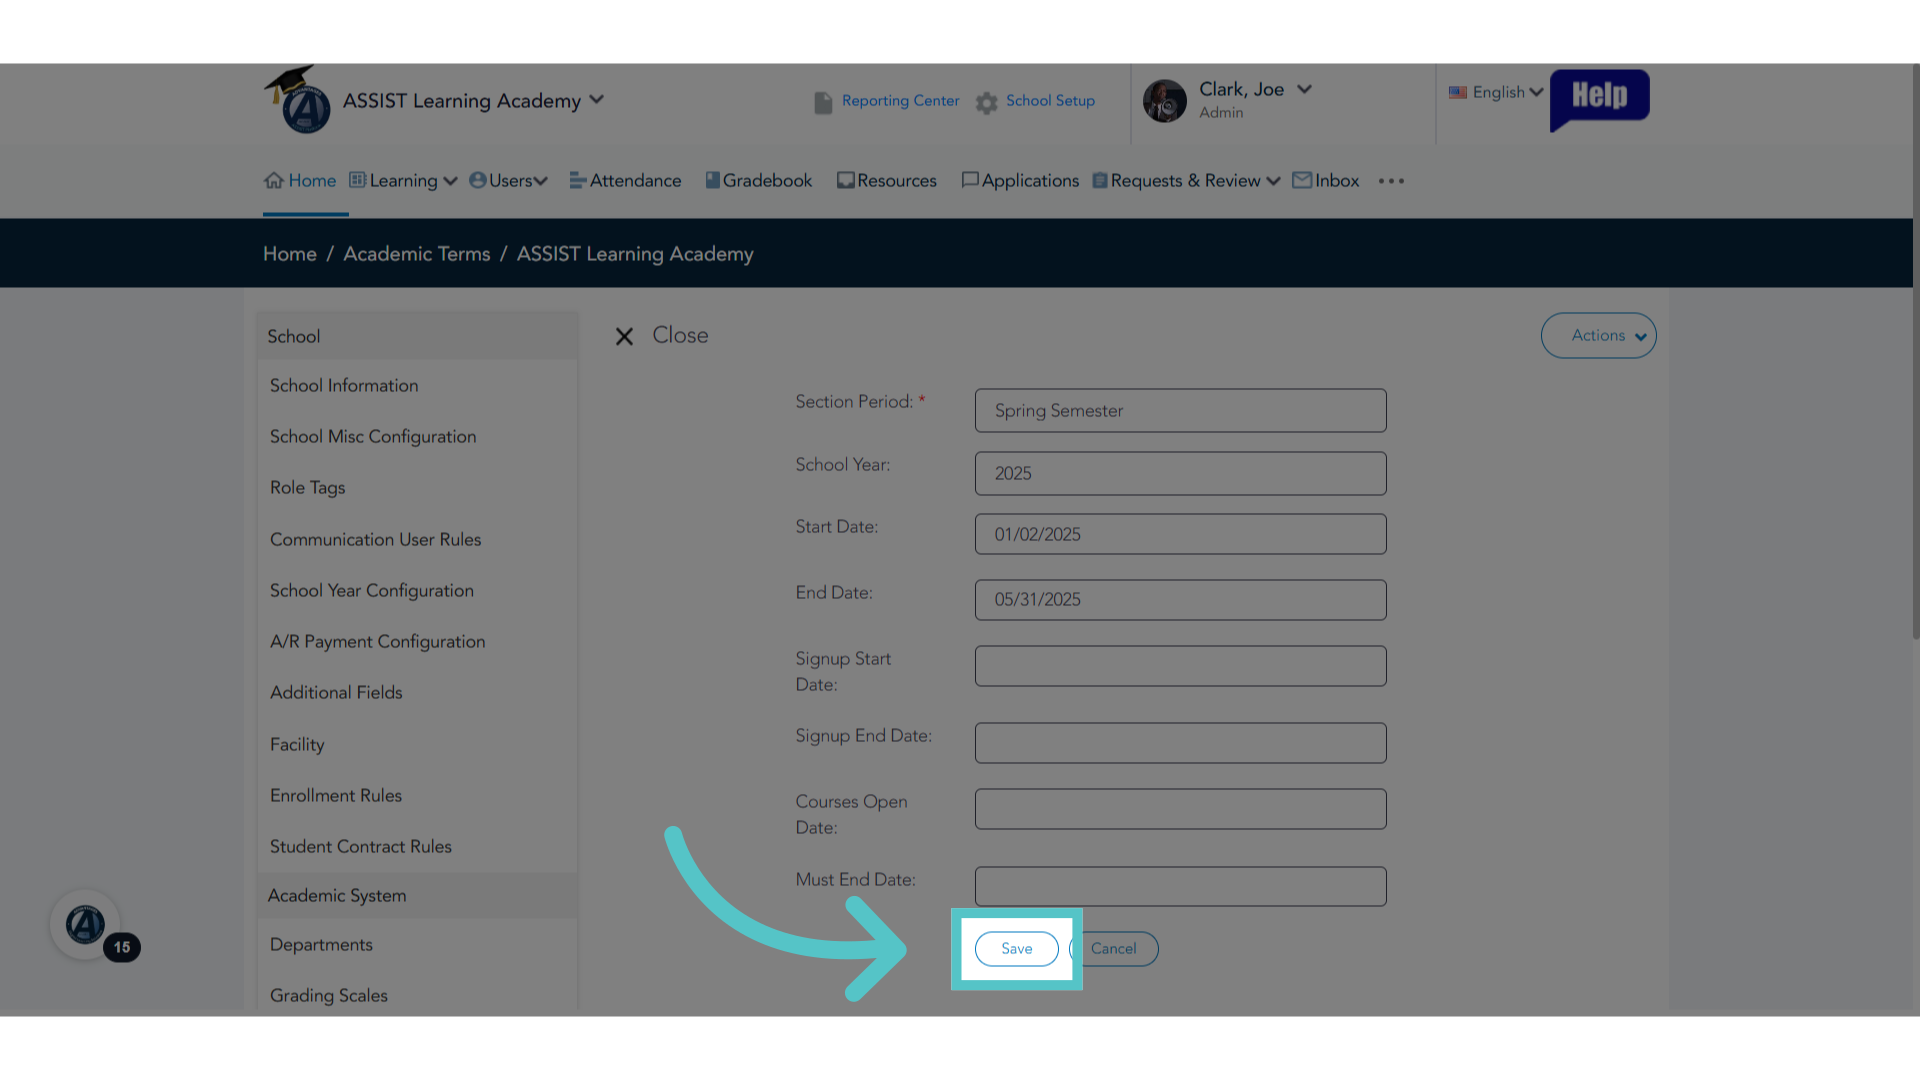Open the Reporting Center document icon
Viewport: 1920px width, 1080px height.
click(x=823, y=102)
